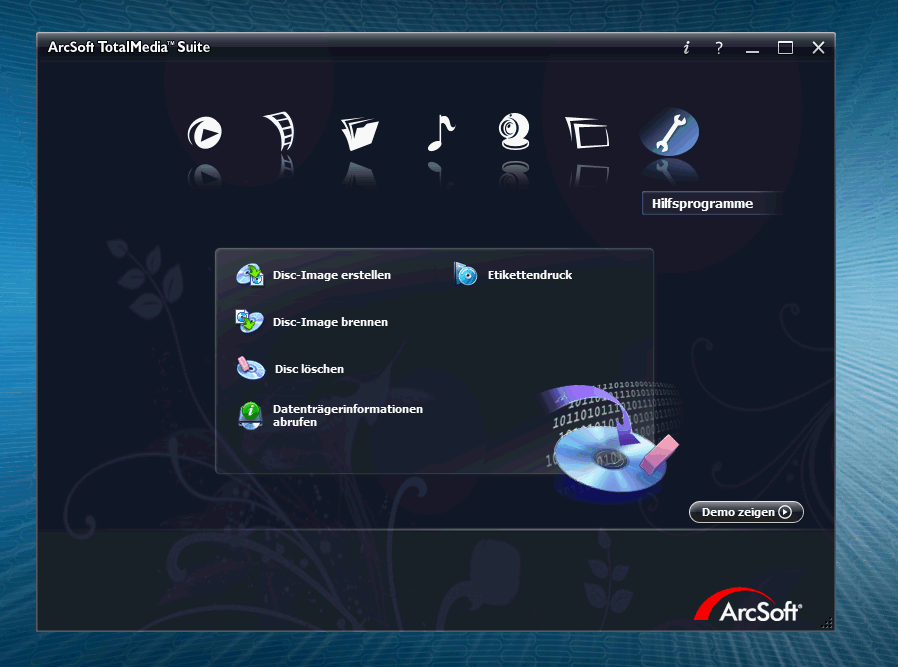Select the music note category icon
898x667 pixels.
[x=441, y=132]
